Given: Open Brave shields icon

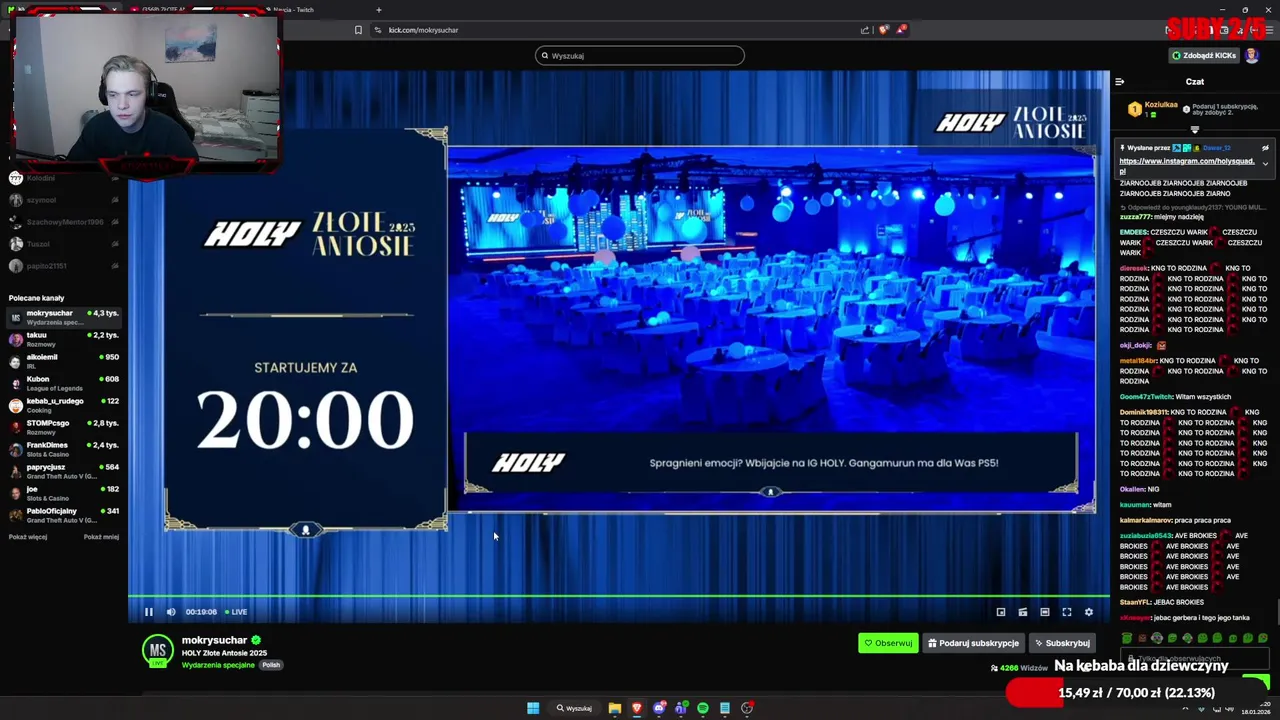Looking at the screenshot, I should tap(883, 30).
